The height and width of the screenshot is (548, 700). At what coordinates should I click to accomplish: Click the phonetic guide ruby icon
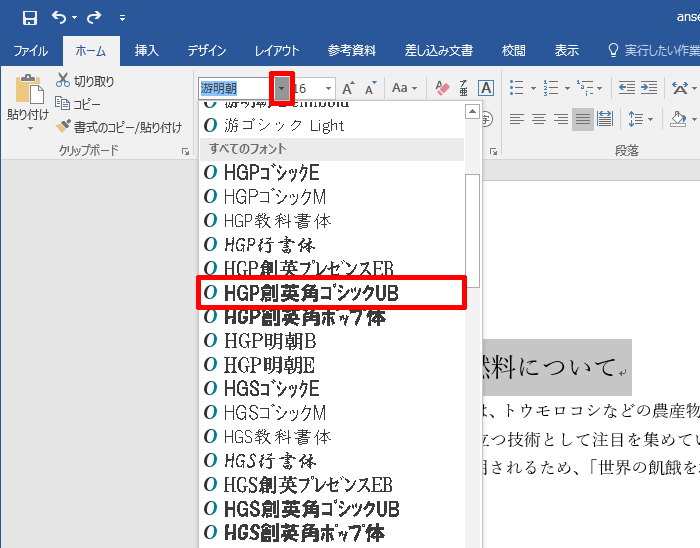[464, 88]
